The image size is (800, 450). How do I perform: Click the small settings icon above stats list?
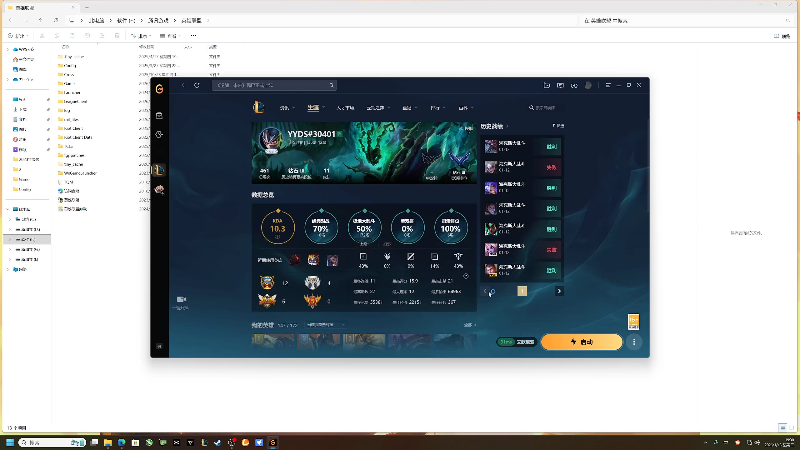click(x=466, y=276)
